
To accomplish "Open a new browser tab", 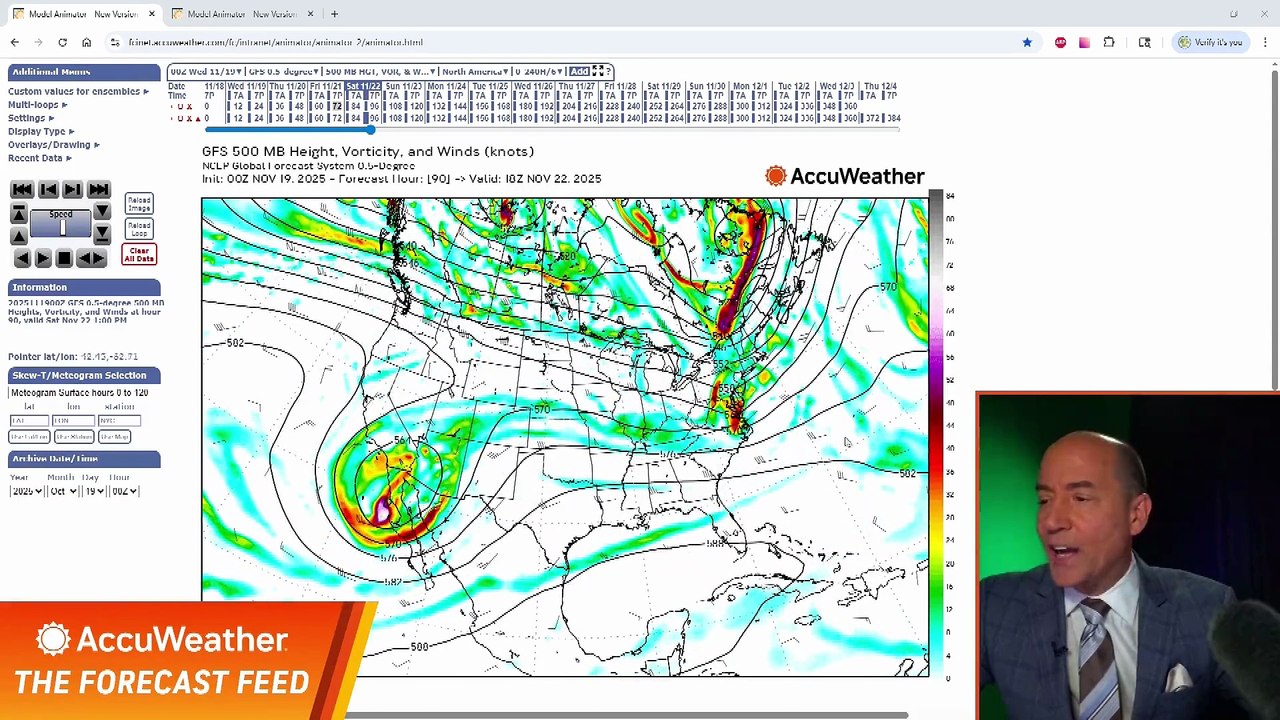I will (x=334, y=14).
